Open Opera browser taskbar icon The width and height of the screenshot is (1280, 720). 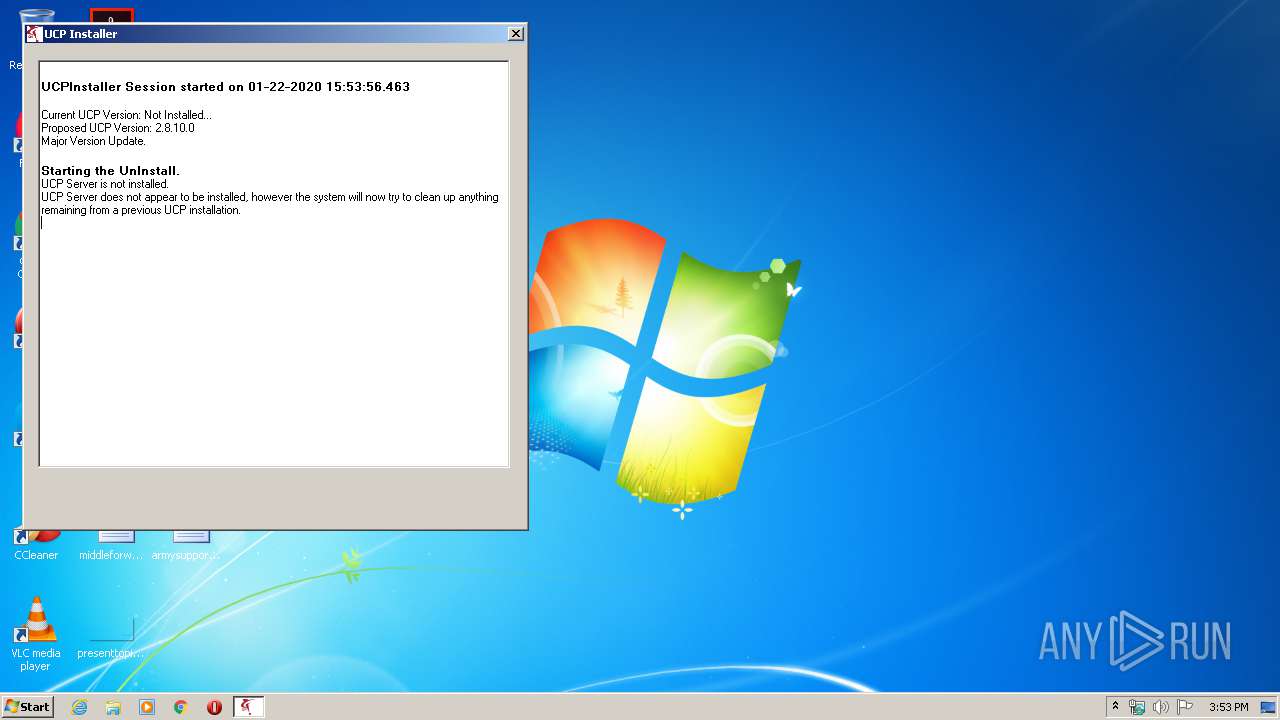tap(214, 707)
